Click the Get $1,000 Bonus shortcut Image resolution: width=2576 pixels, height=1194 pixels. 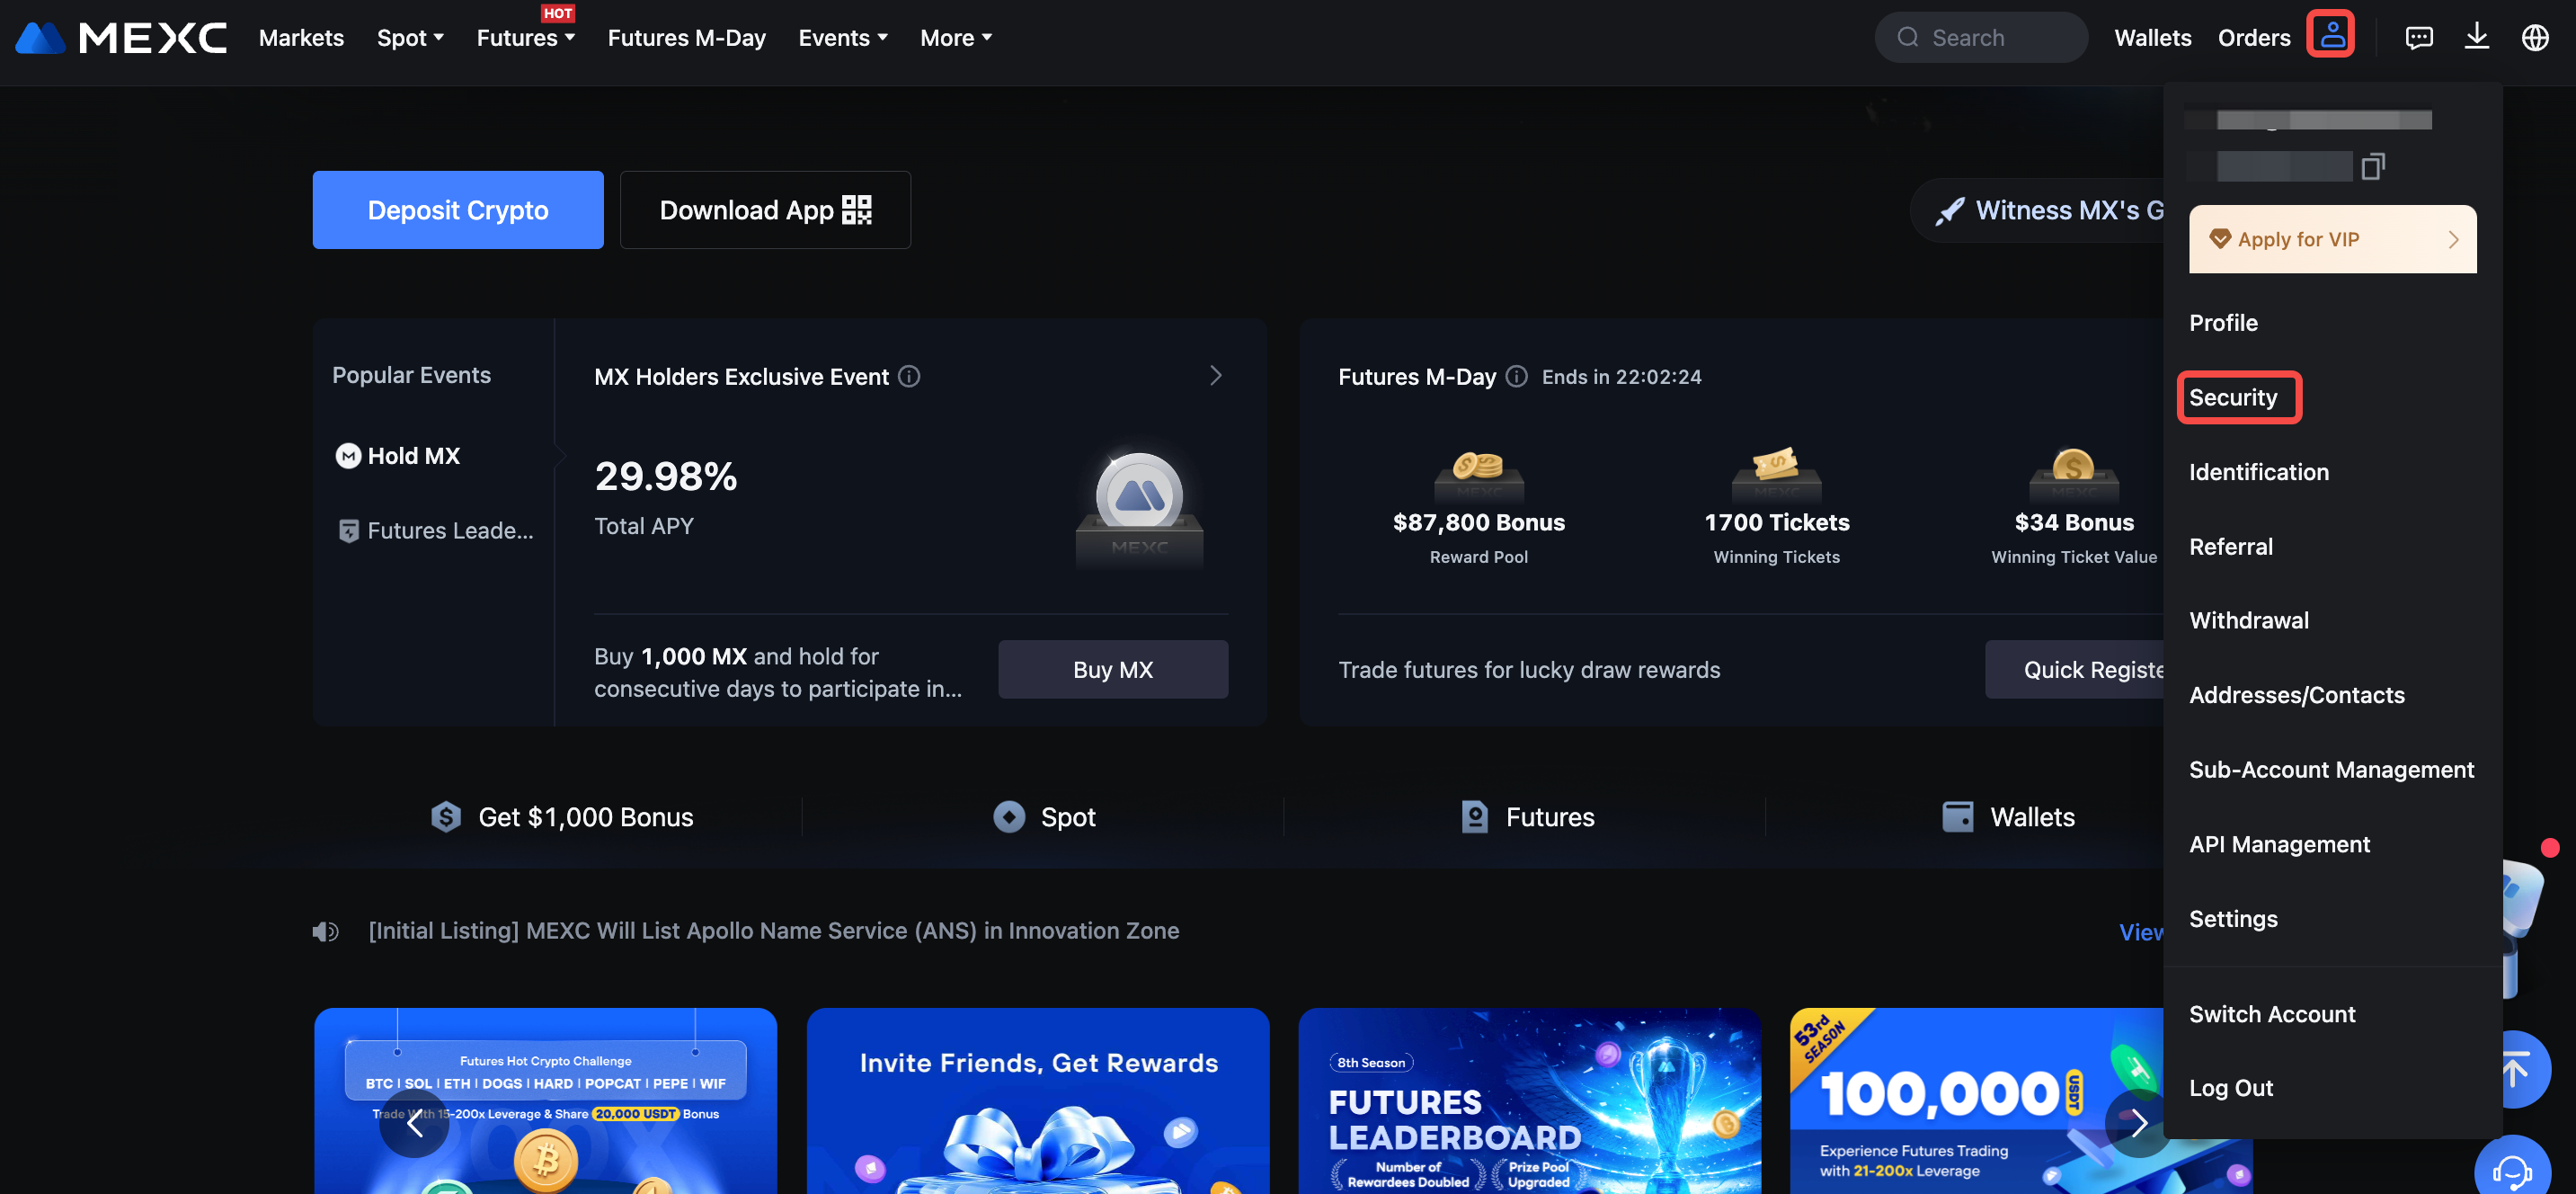click(x=561, y=817)
